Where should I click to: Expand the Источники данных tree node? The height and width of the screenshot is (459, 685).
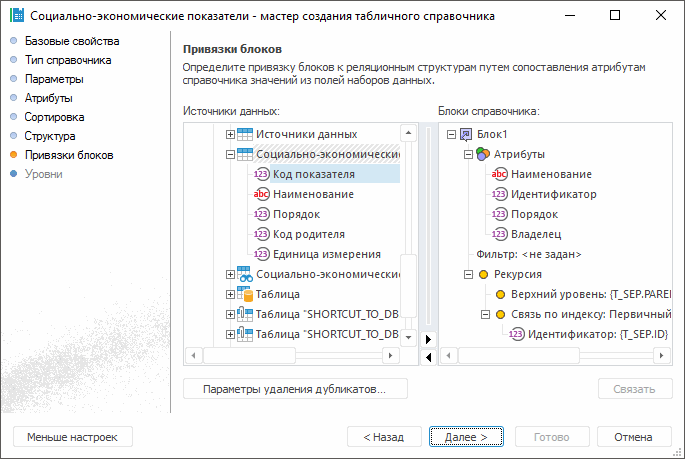231,134
